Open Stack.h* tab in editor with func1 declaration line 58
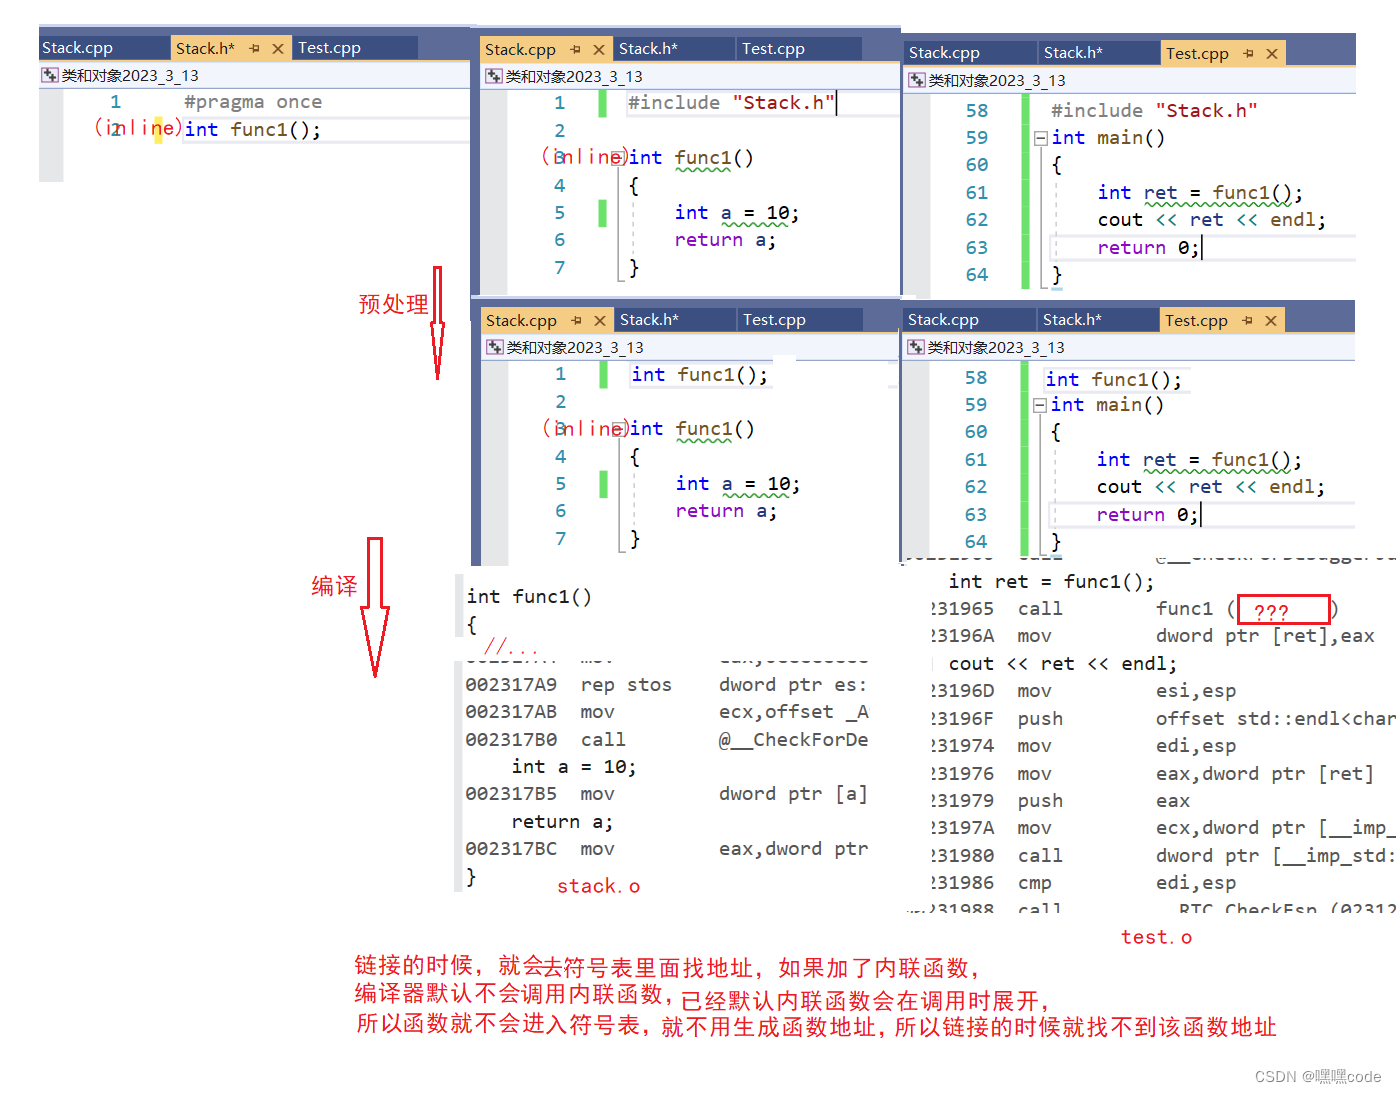 click(1072, 319)
